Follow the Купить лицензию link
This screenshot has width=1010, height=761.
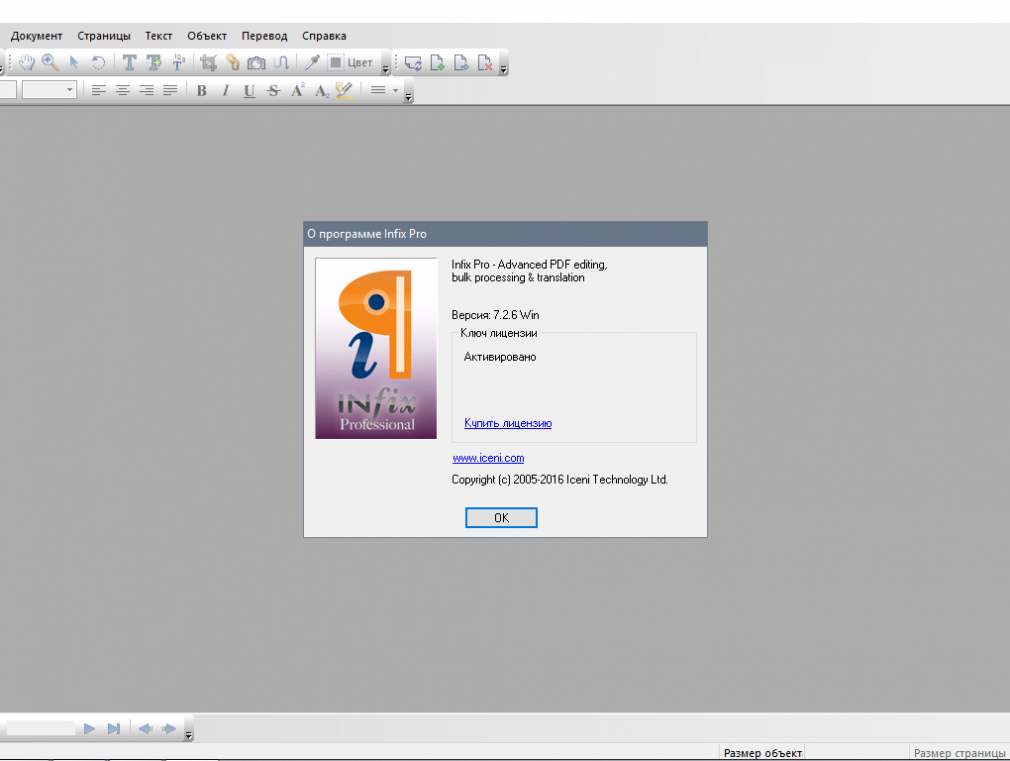(508, 423)
